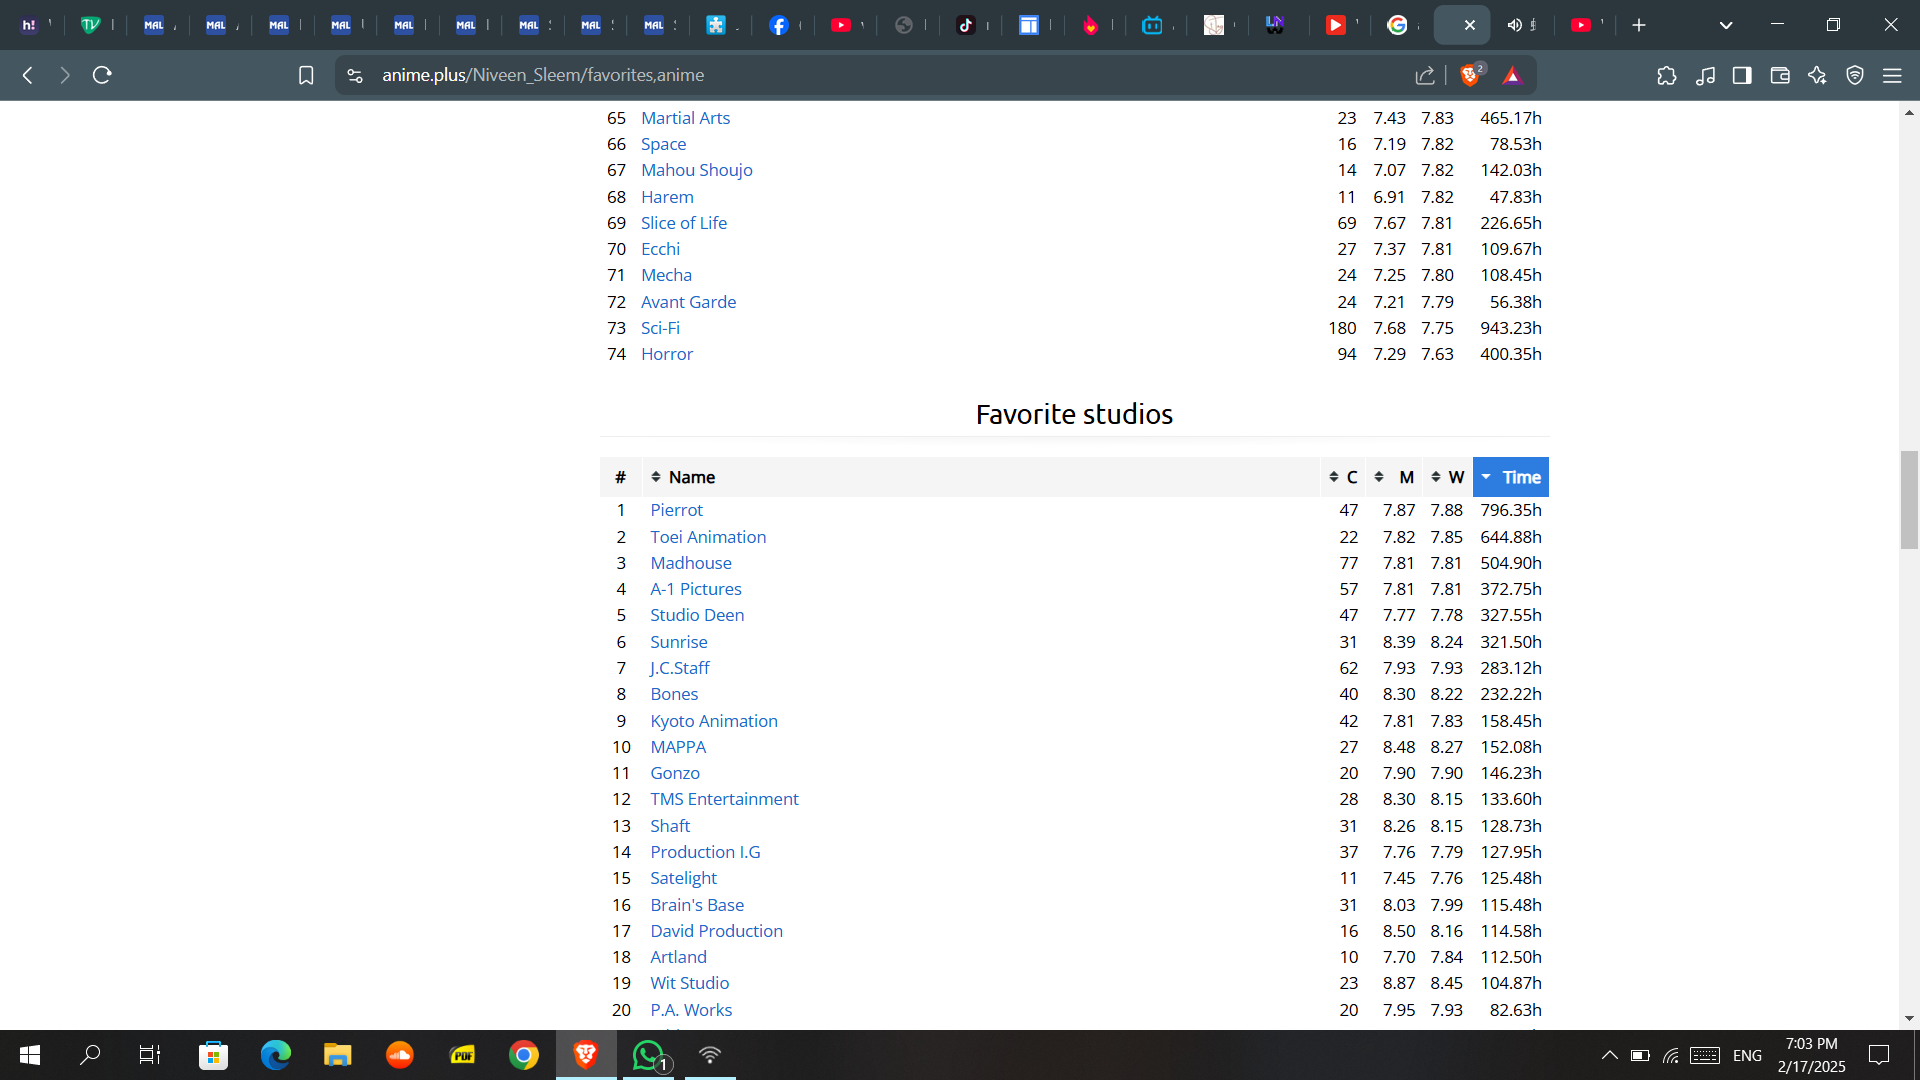Open Task View on taskbar
Screen dimensions: 1920x1080
pos(150,1055)
